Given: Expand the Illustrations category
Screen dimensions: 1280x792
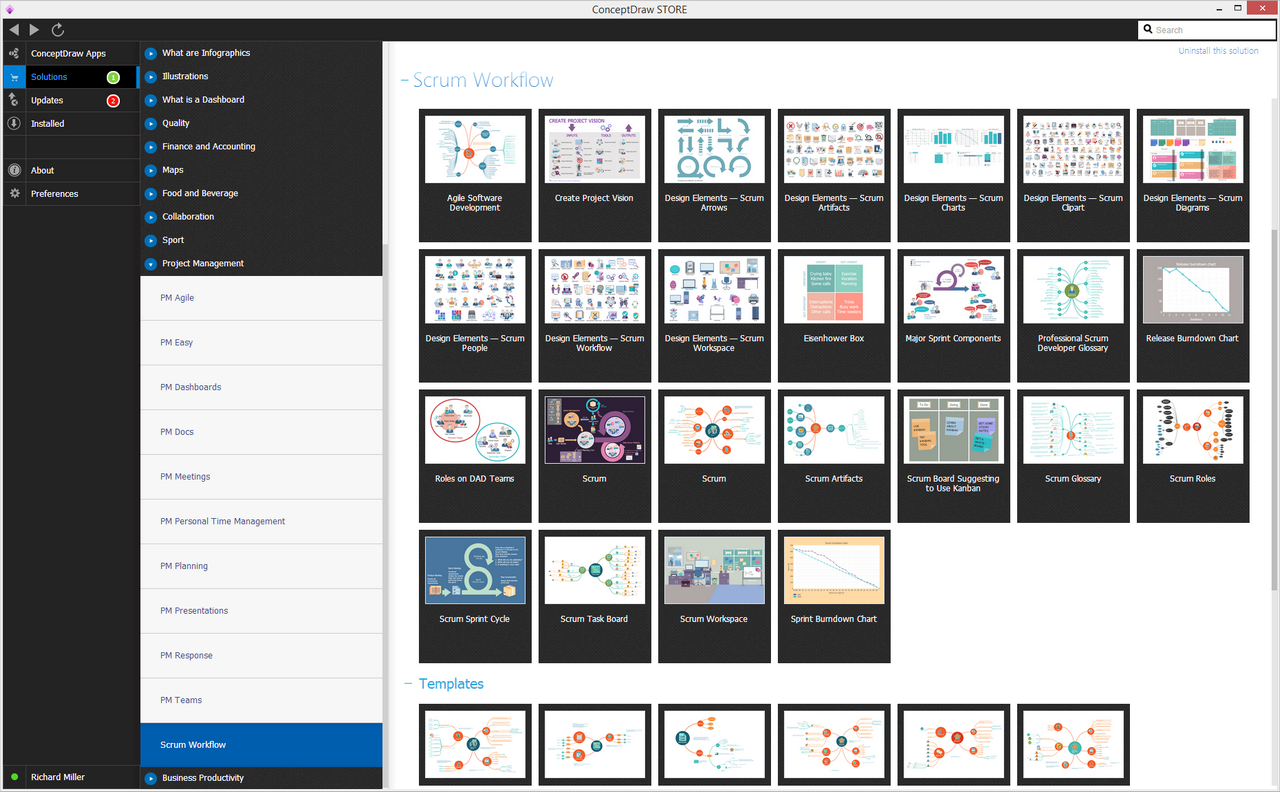Looking at the screenshot, I should click(x=151, y=76).
